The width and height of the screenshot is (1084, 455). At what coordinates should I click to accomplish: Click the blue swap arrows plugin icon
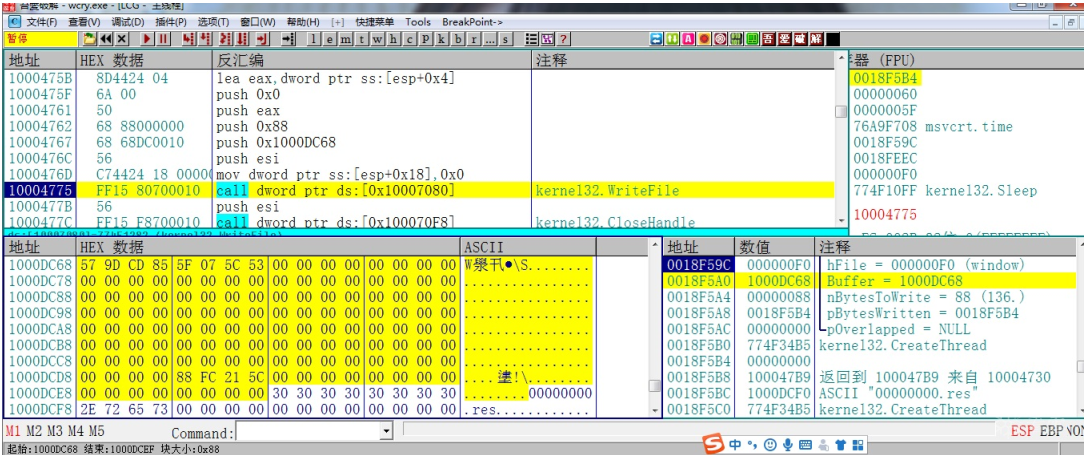pyautogui.click(x=656, y=39)
